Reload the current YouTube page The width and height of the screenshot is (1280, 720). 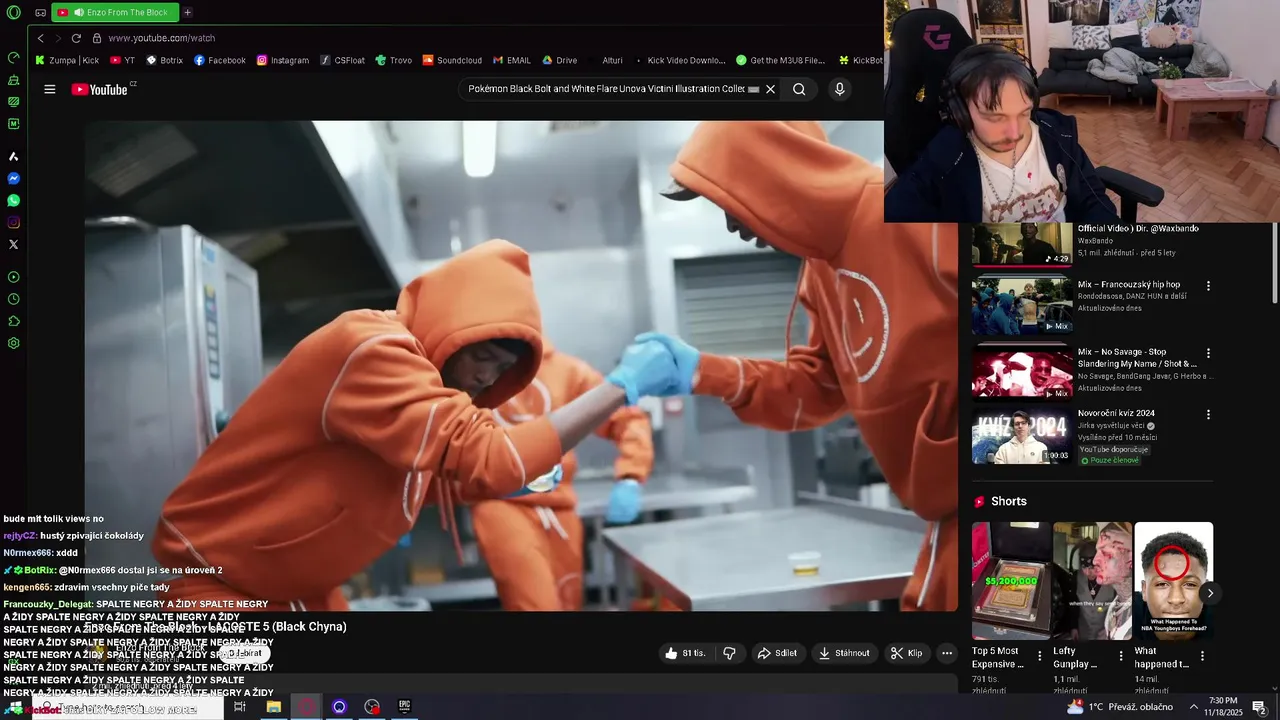76,38
